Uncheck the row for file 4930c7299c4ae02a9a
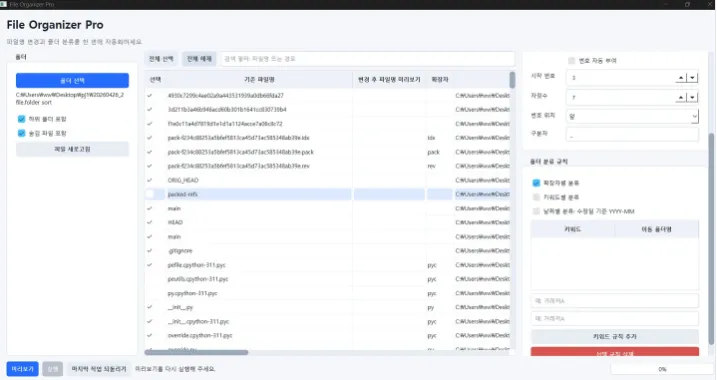This screenshot has height=380, width=717. tap(150, 96)
